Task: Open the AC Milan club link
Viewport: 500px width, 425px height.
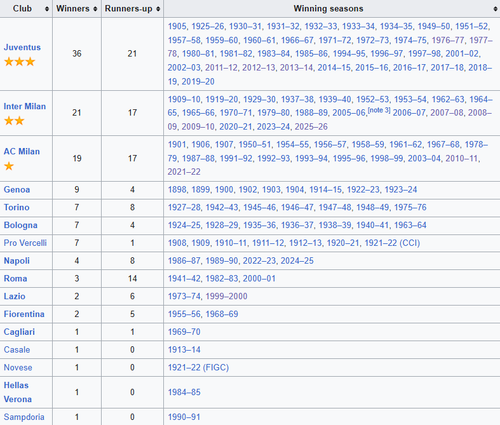Action: [x=22, y=151]
